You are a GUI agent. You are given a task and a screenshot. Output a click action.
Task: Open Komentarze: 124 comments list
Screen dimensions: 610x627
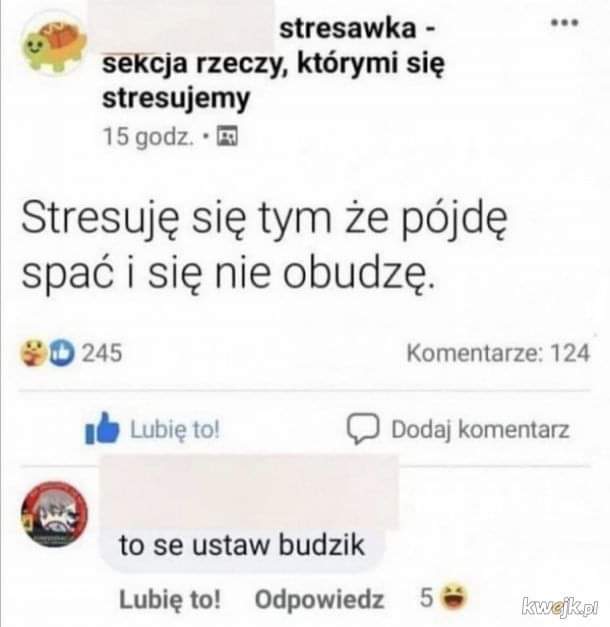click(x=498, y=353)
